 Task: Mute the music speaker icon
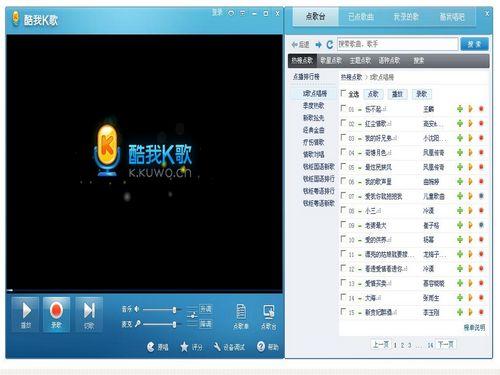click(x=136, y=309)
